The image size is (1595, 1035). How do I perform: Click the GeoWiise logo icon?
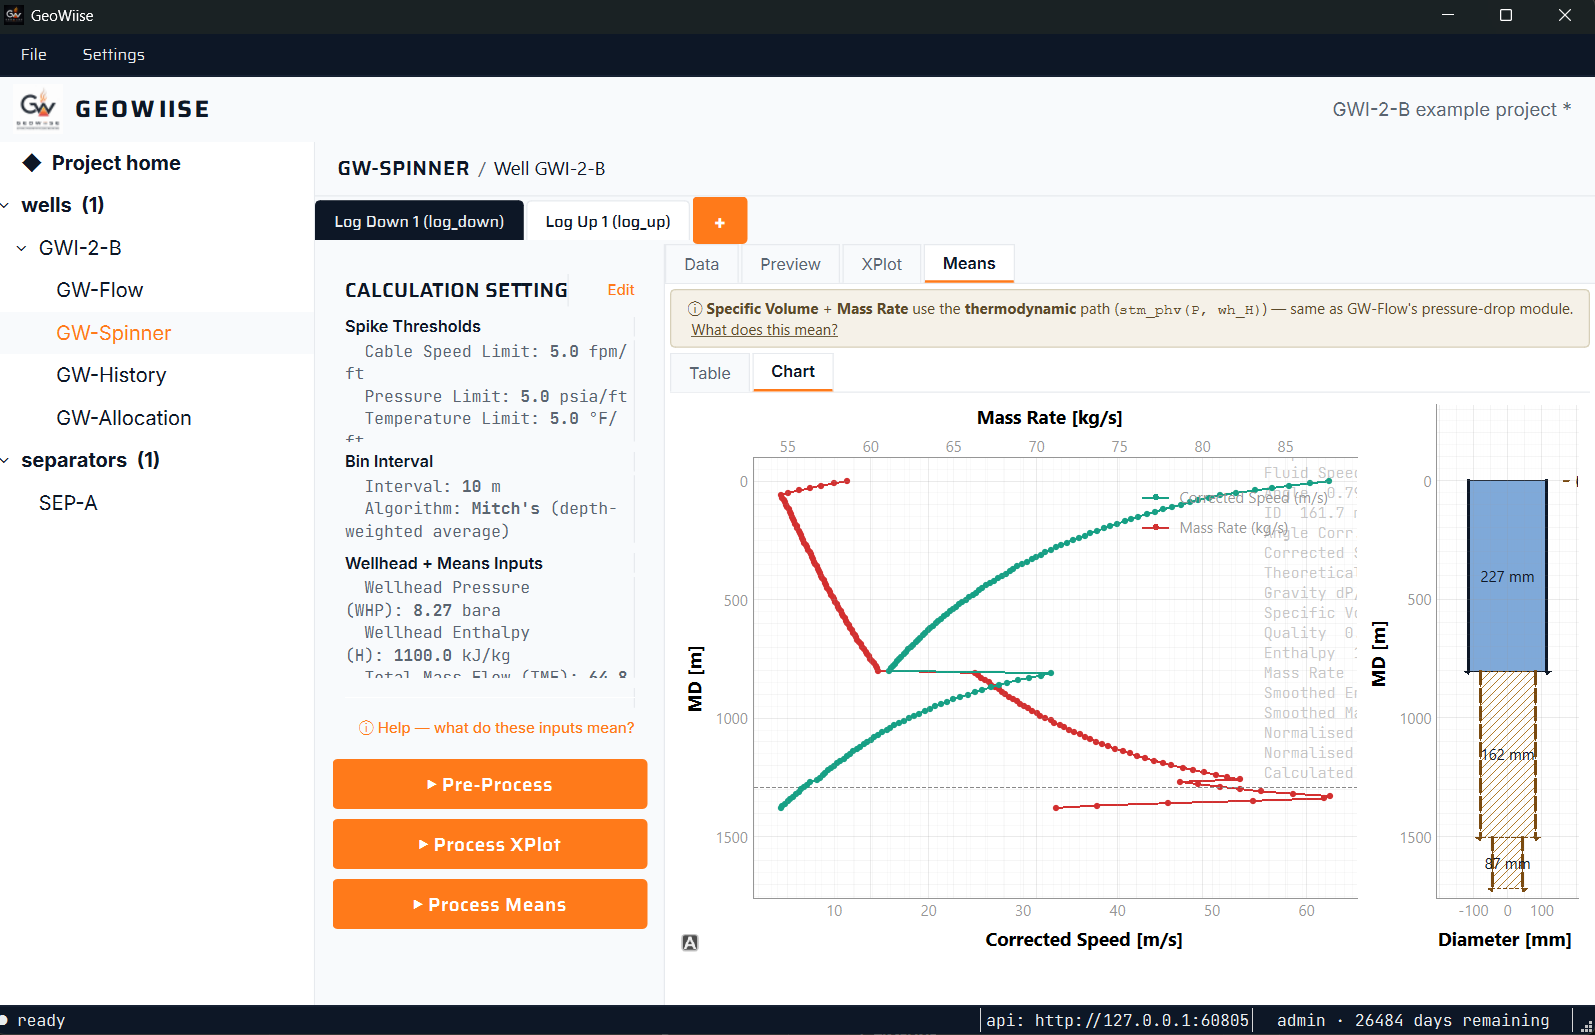pyautogui.click(x=38, y=109)
